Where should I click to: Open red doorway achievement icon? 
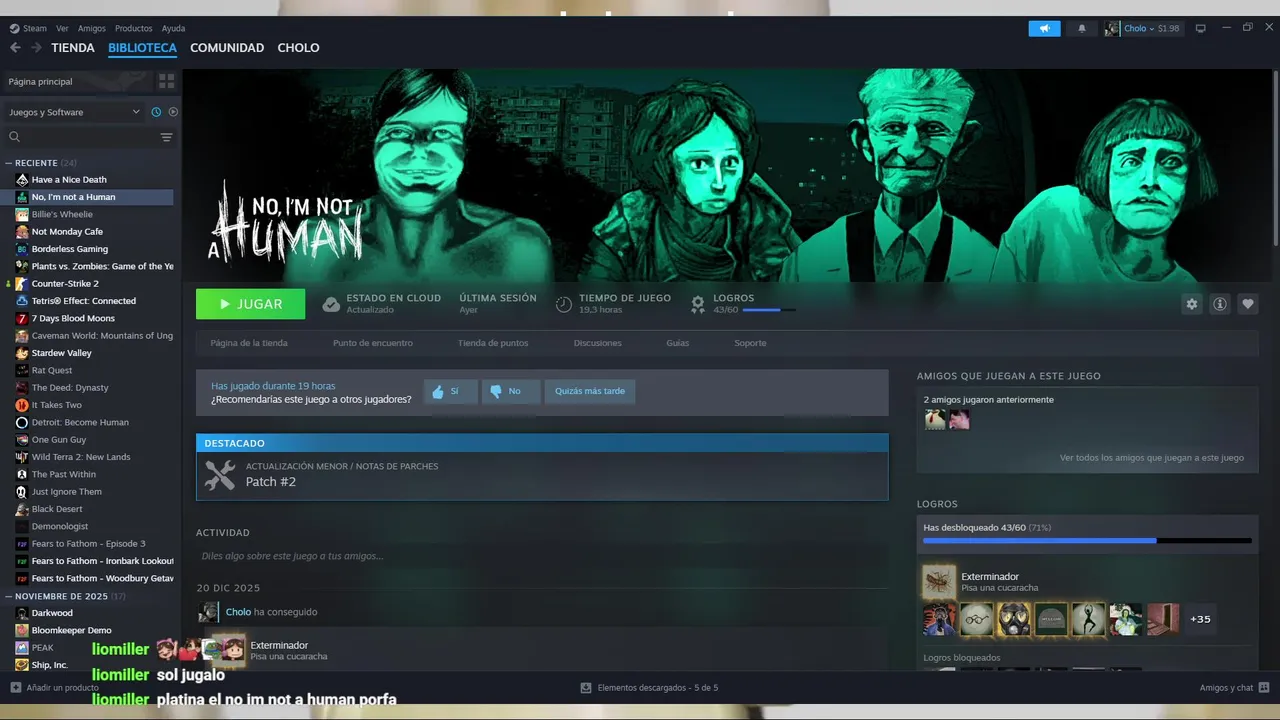click(1163, 619)
